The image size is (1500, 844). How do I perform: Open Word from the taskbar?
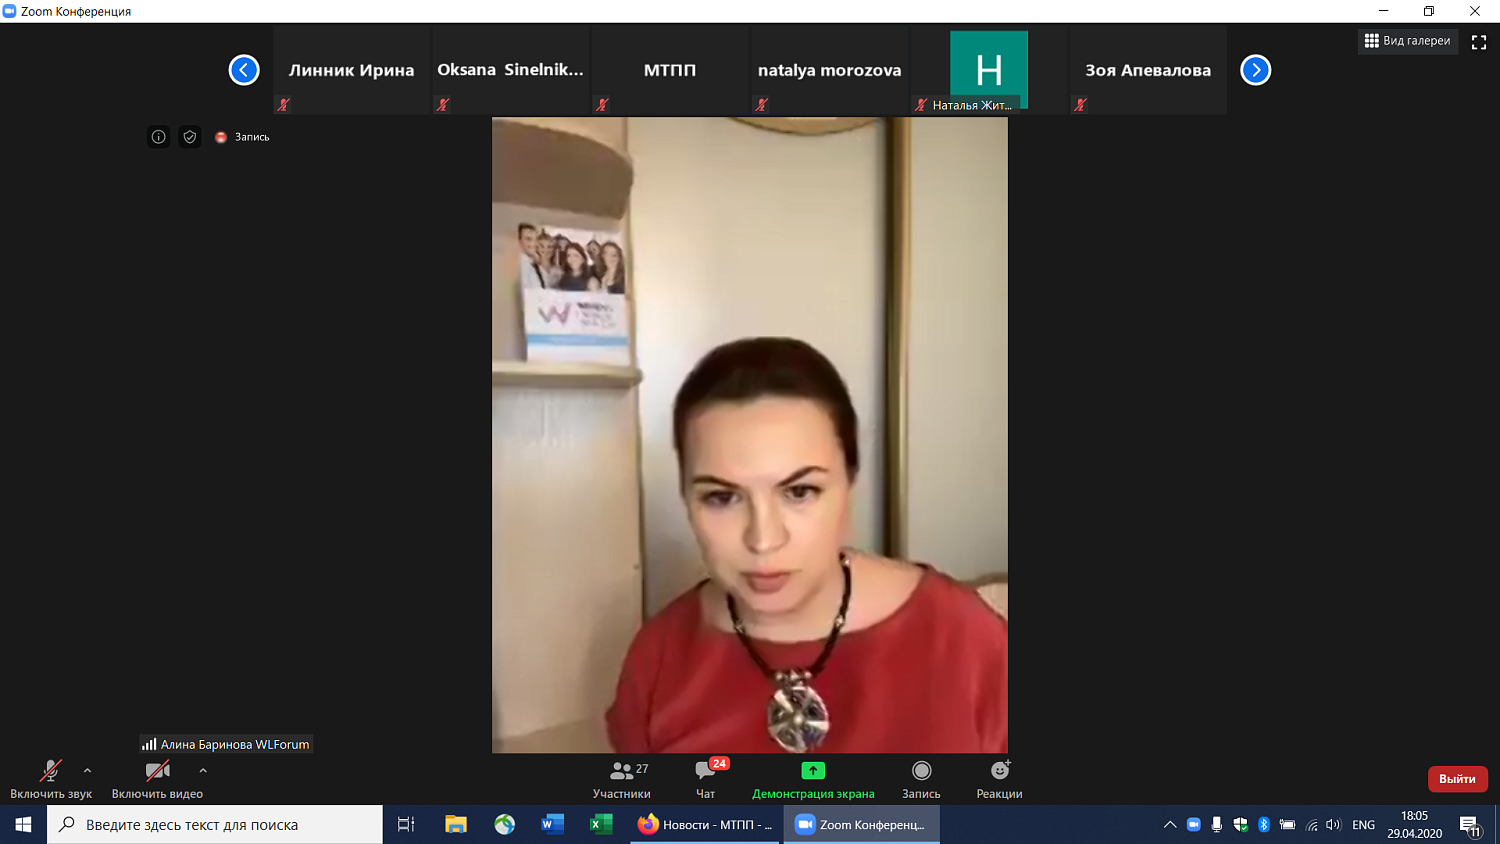point(553,825)
